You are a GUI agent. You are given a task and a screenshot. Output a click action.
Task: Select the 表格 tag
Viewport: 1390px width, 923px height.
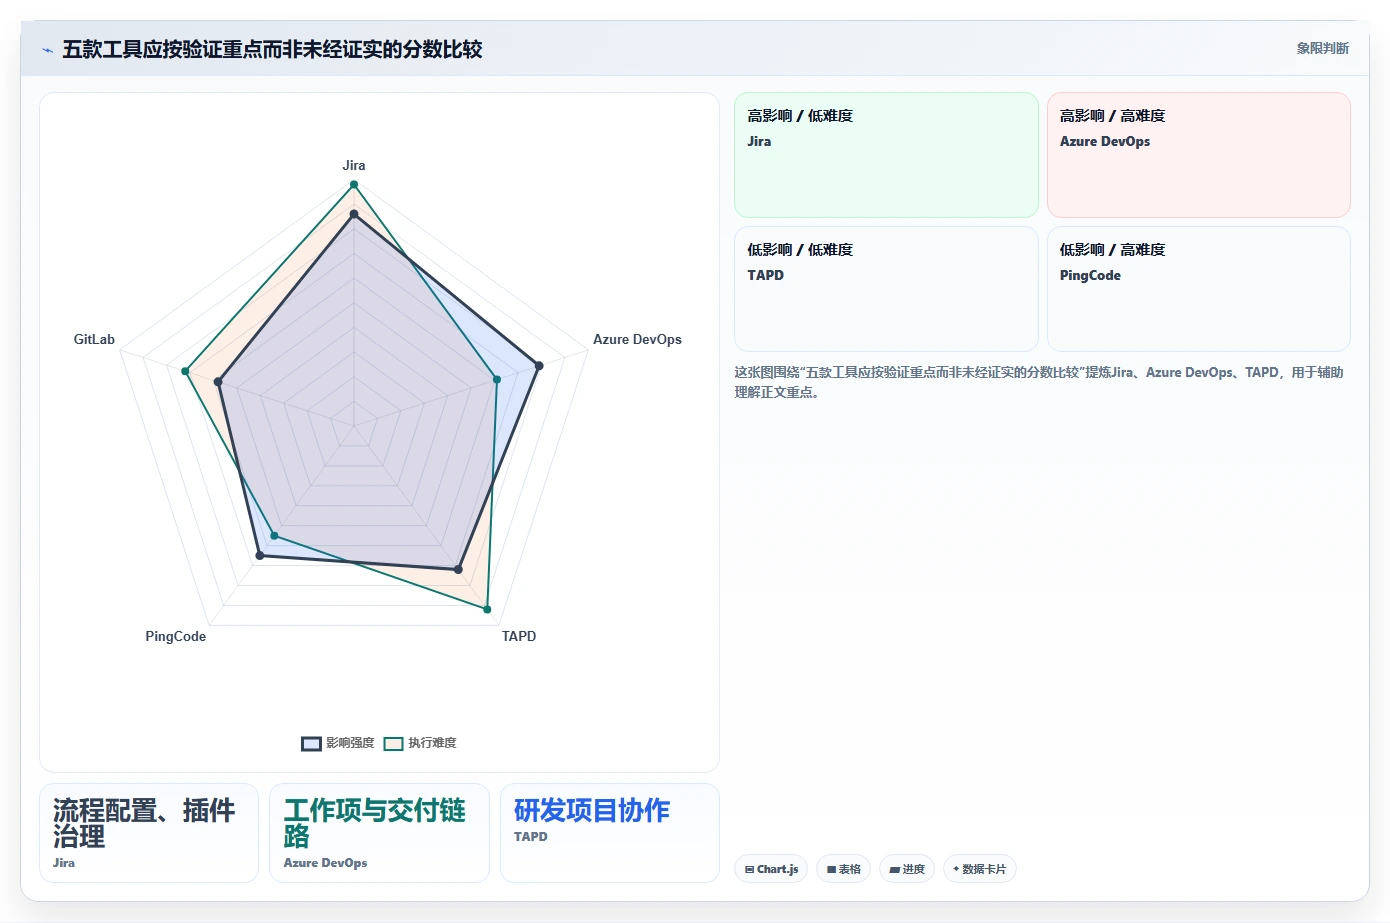pyautogui.click(x=844, y=869)
